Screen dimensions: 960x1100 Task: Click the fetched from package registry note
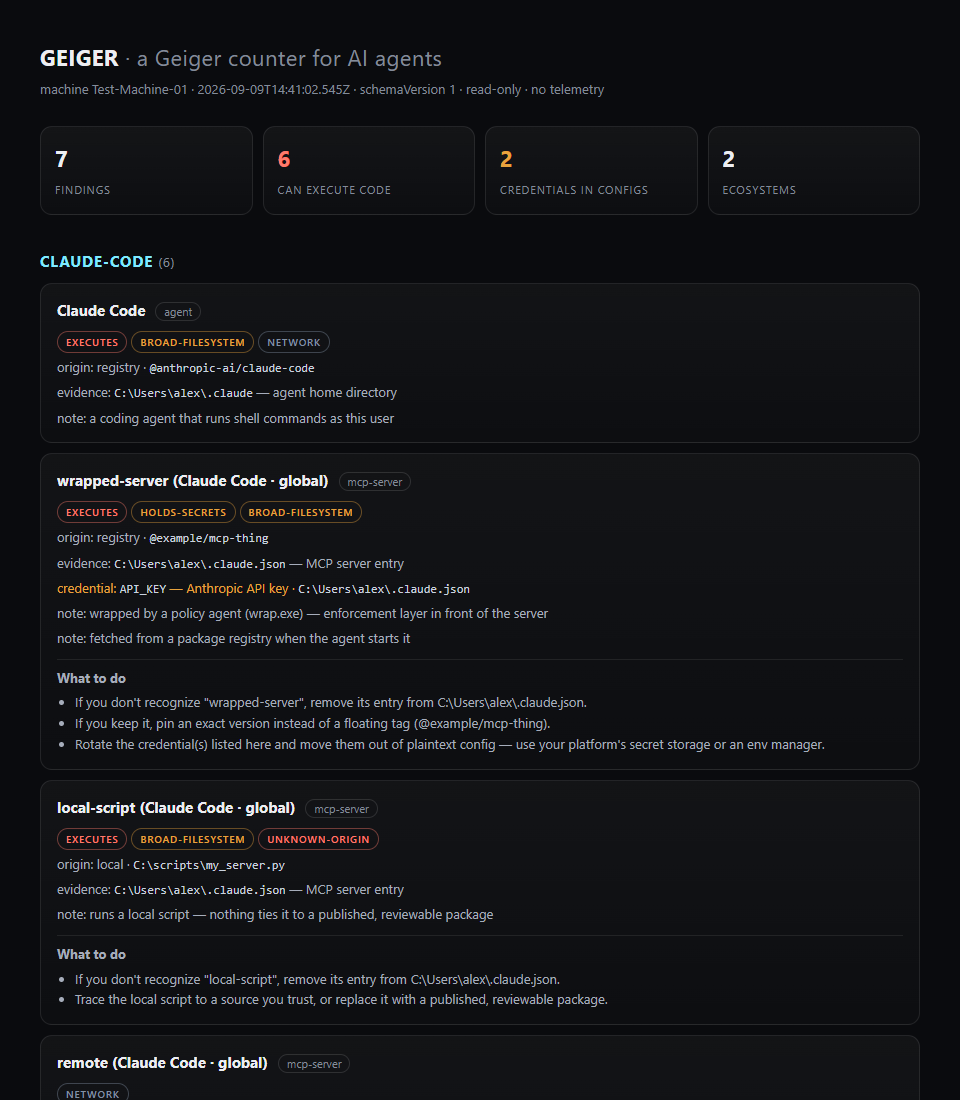(234, 639)
